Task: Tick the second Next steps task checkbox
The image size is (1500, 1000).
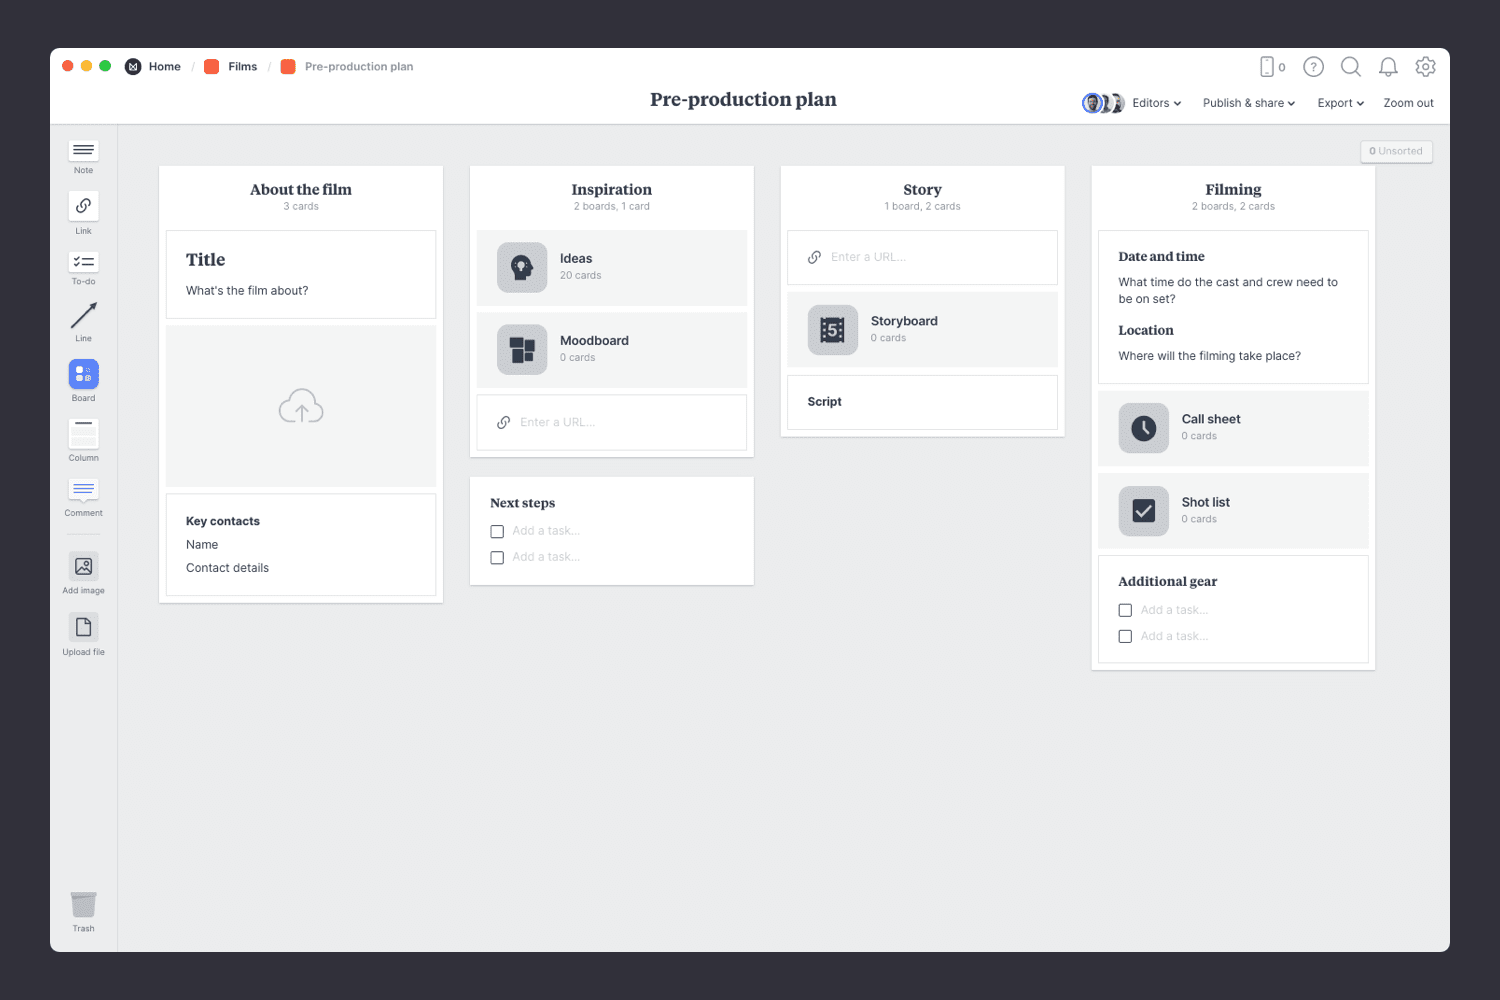Action: pyautogui.click(x=497, y=557)
